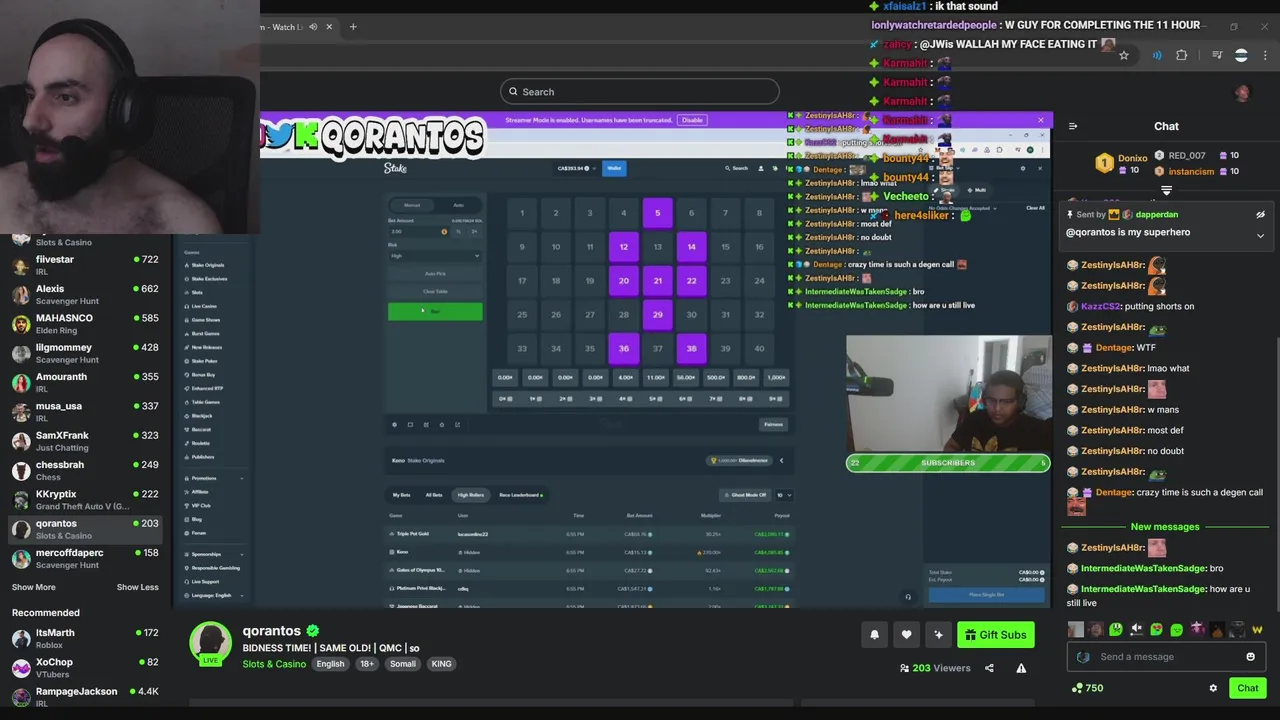Image resolution: width=1280 pixels, height=720 pixels.
Task: Open the browser extensions puzzle icon
Action: (x=1182, y=55)
